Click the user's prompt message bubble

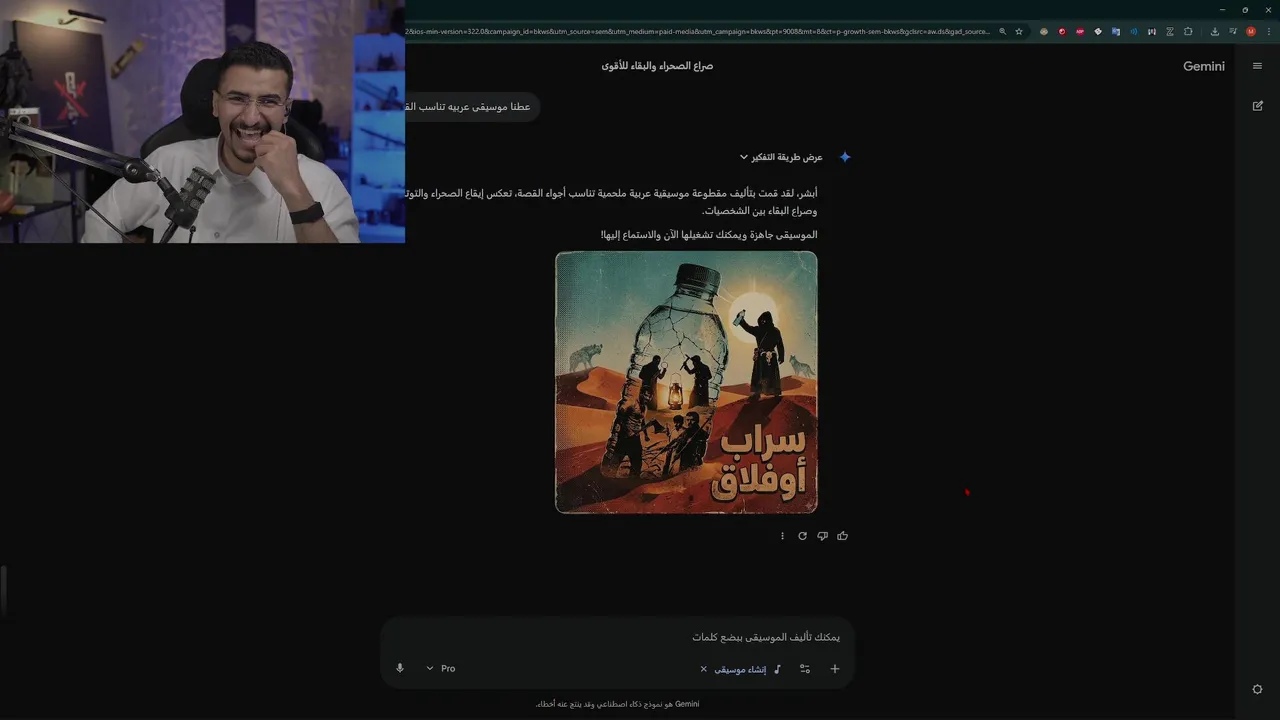point(472,107)
